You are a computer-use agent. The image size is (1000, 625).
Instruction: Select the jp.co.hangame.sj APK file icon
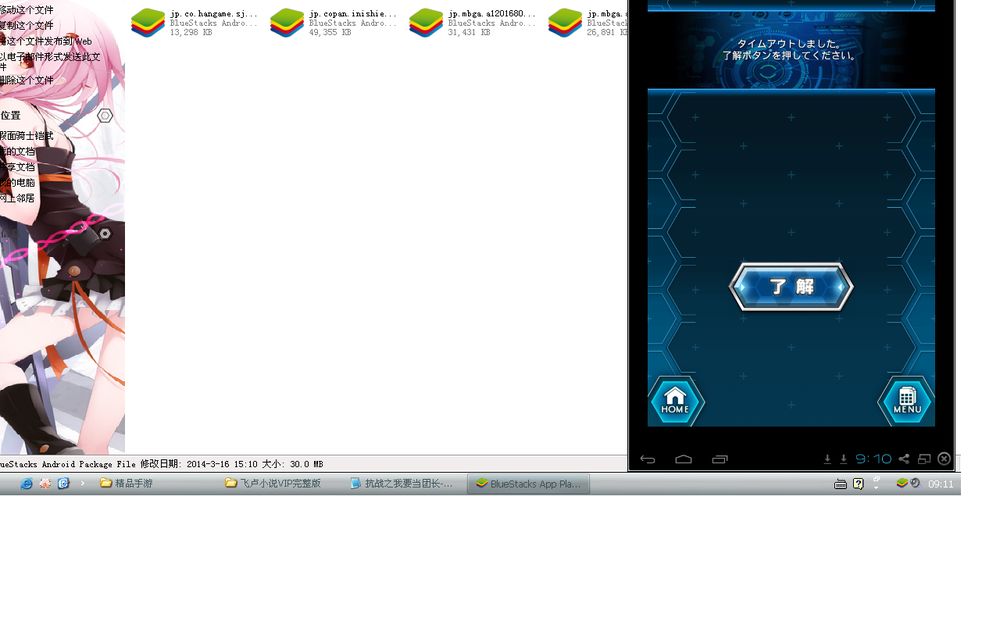pos(148,22)
